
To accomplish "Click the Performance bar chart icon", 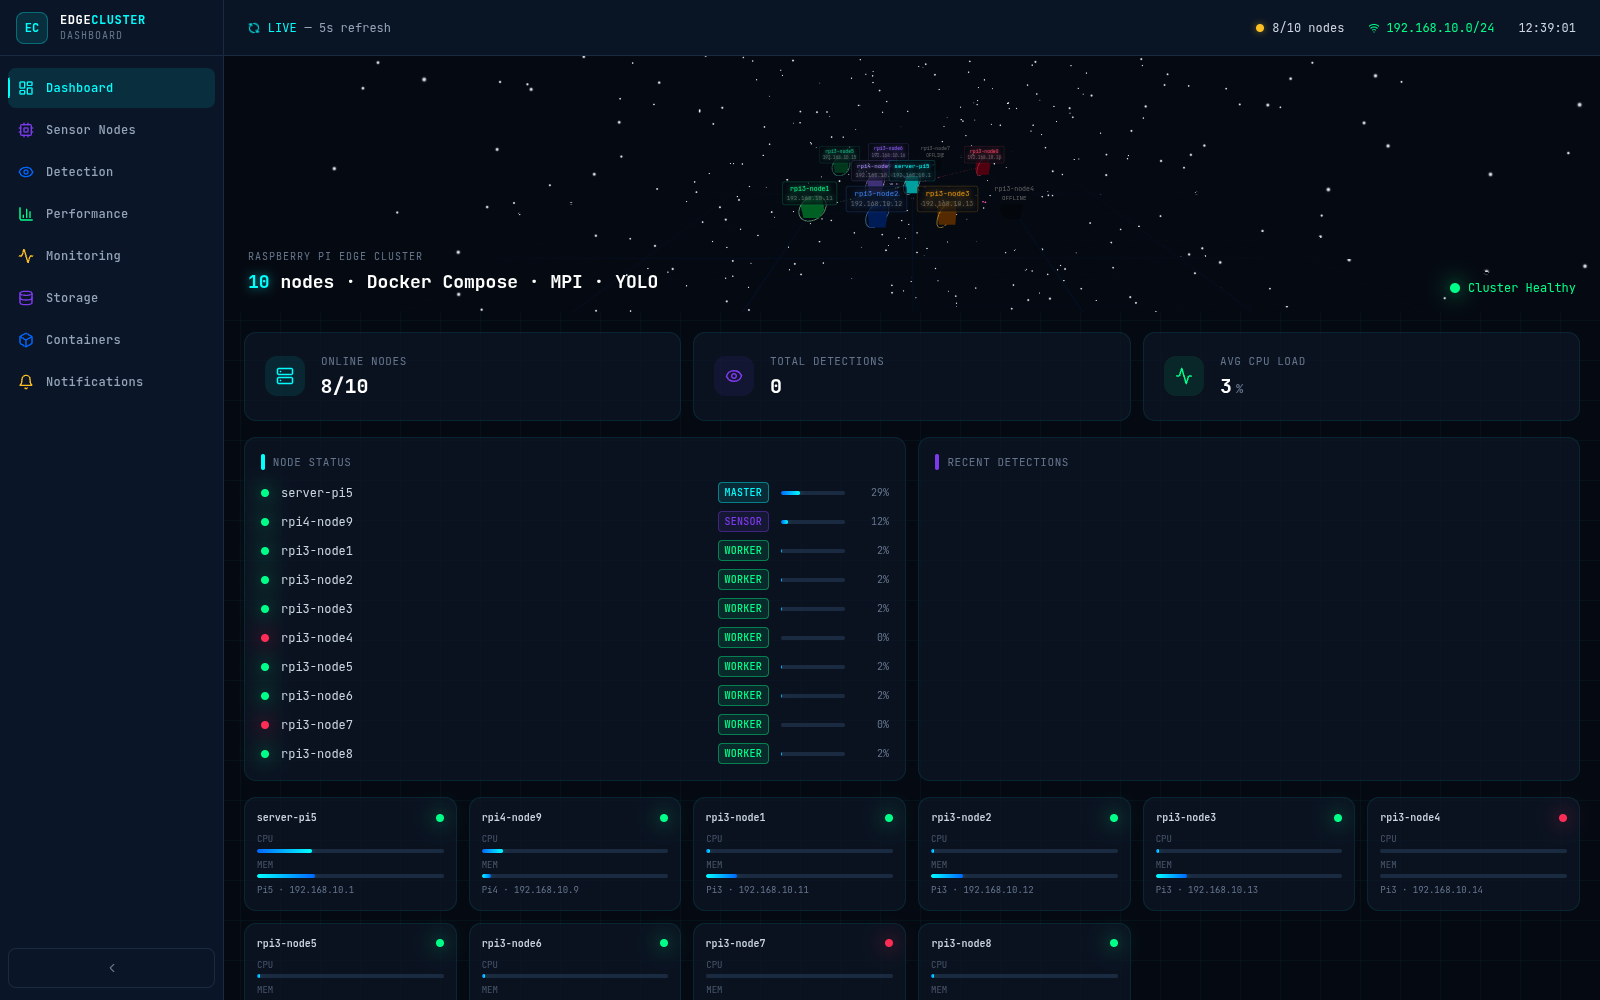I will coord(26,214).
